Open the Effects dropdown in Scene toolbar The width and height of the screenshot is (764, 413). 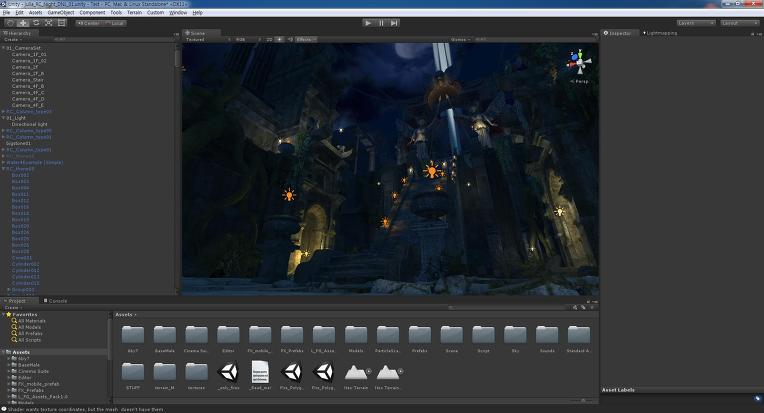(x=306, y=39)
